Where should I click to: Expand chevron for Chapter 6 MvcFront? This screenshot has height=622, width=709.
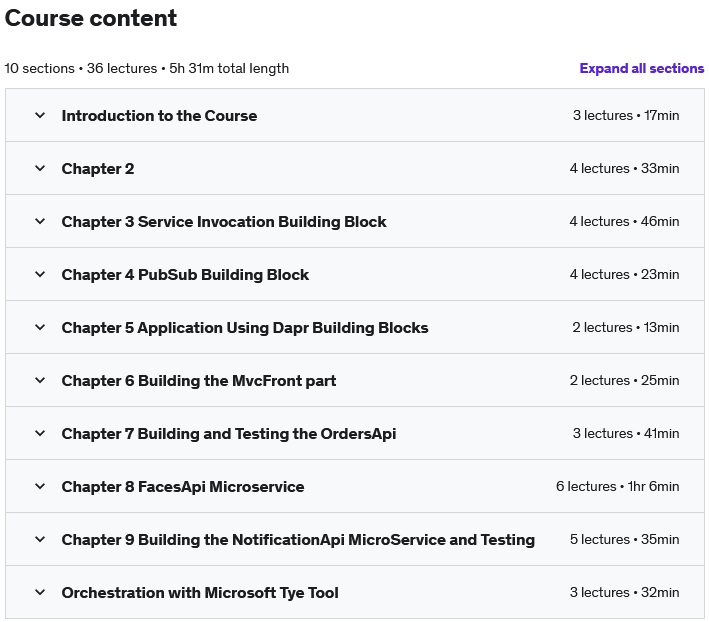[x=40, y=380]
